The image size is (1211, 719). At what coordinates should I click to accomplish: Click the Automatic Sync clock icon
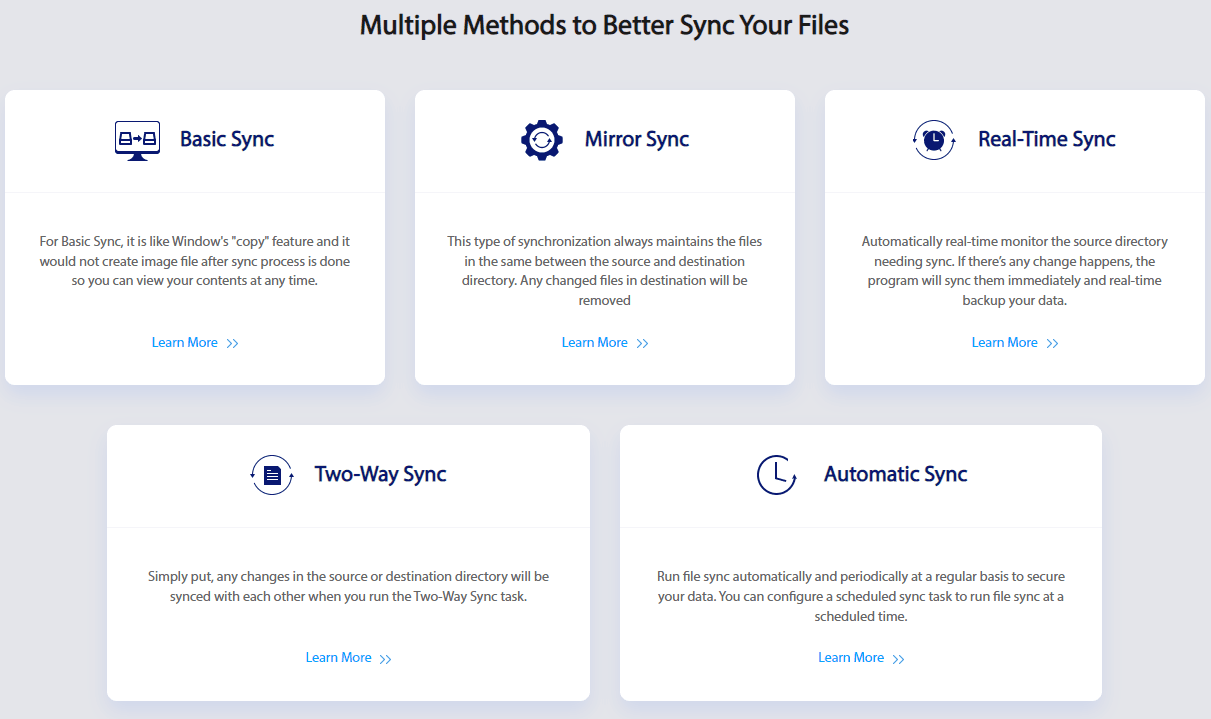[776, 475]
